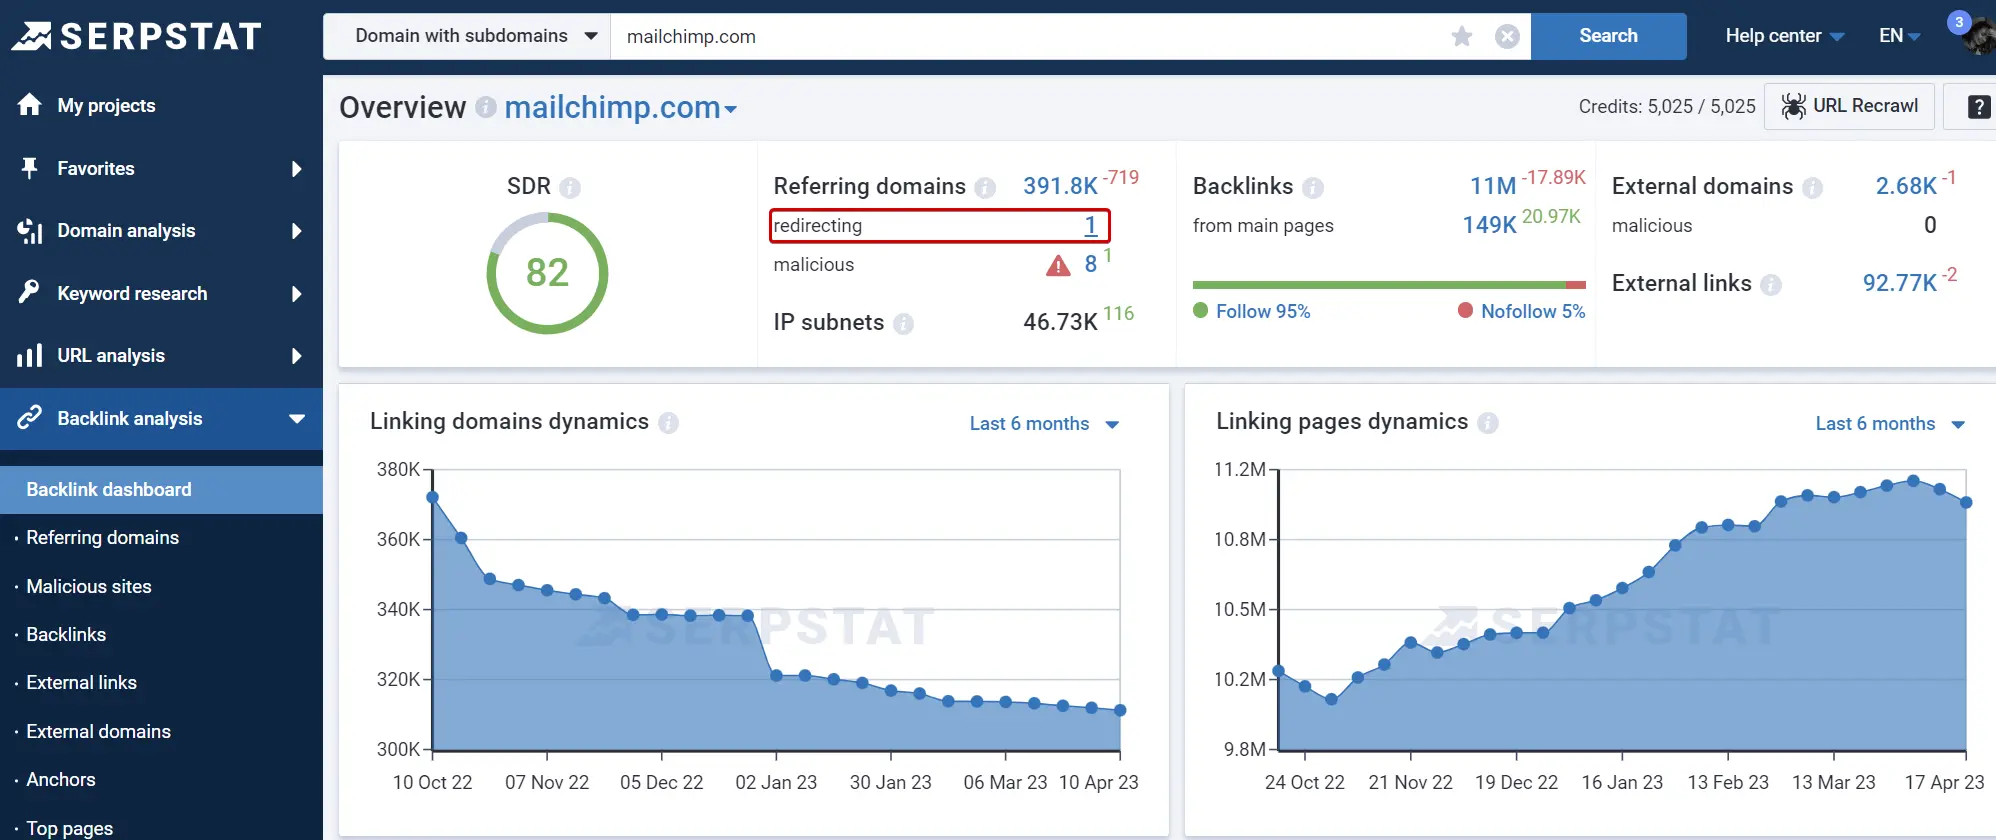Viewport: 1996px width, 840px height.
Task: Open Referring domains sidebar item
Action: tap(102, 538)
